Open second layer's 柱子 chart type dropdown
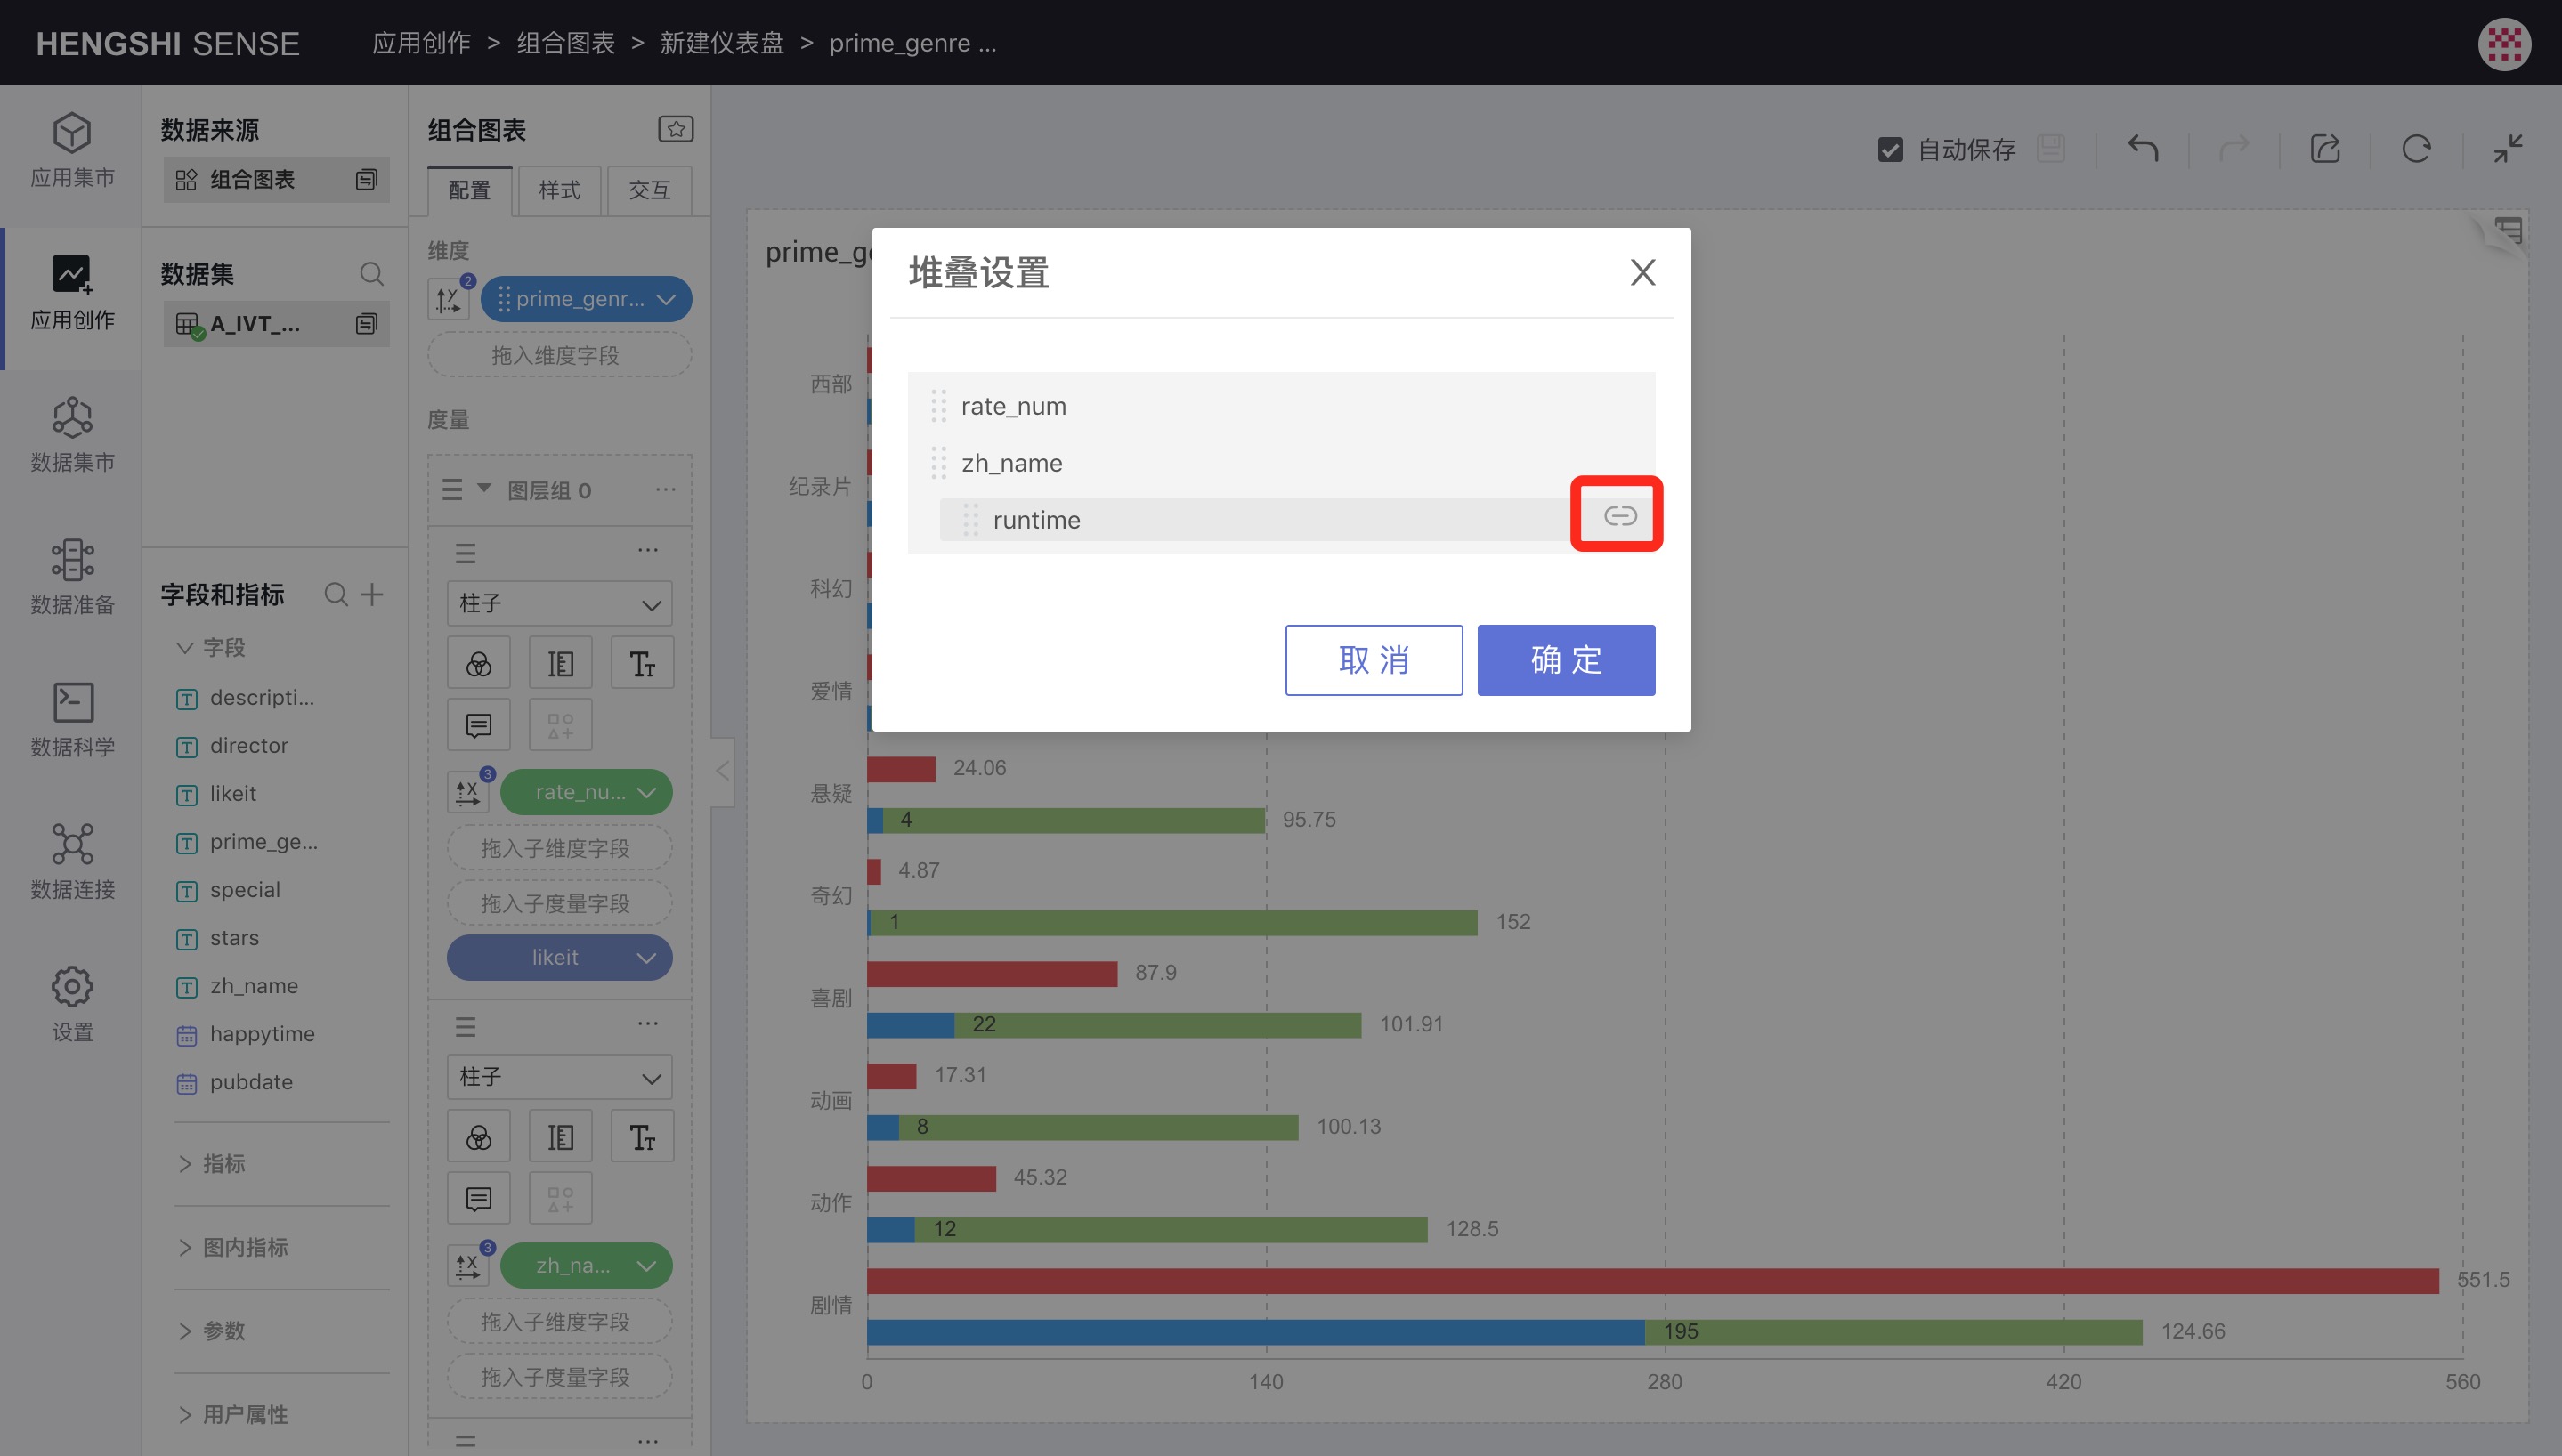Viewport: 2562px width, 1456px height. pyautogui.click(x=559, y=1077)
